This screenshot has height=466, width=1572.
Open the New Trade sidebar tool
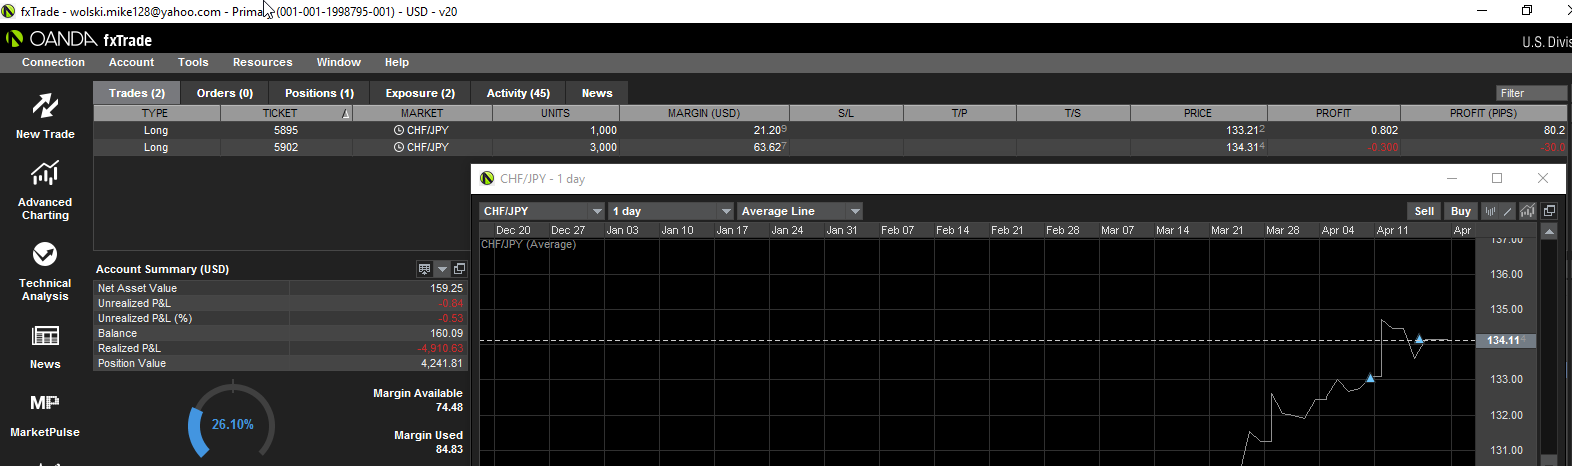point(45,115)
